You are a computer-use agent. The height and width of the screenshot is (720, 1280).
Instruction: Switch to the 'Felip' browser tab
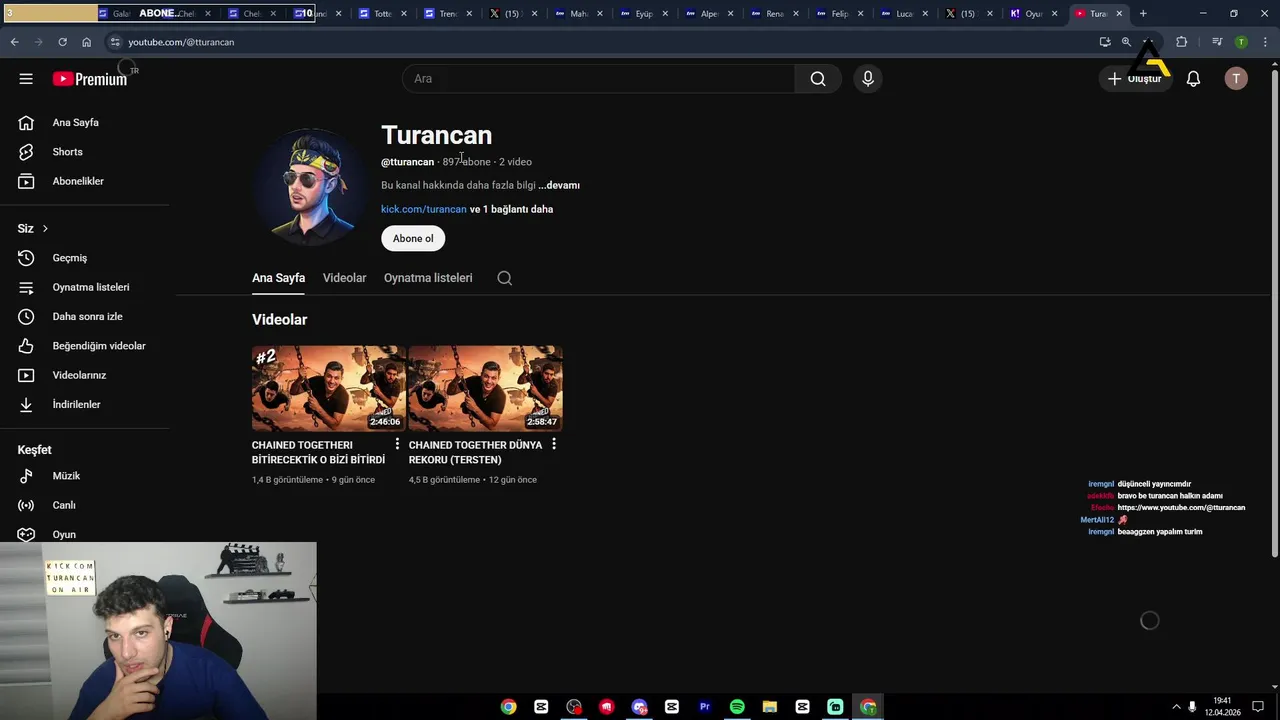pyautogui.click(x=833, y=14)
